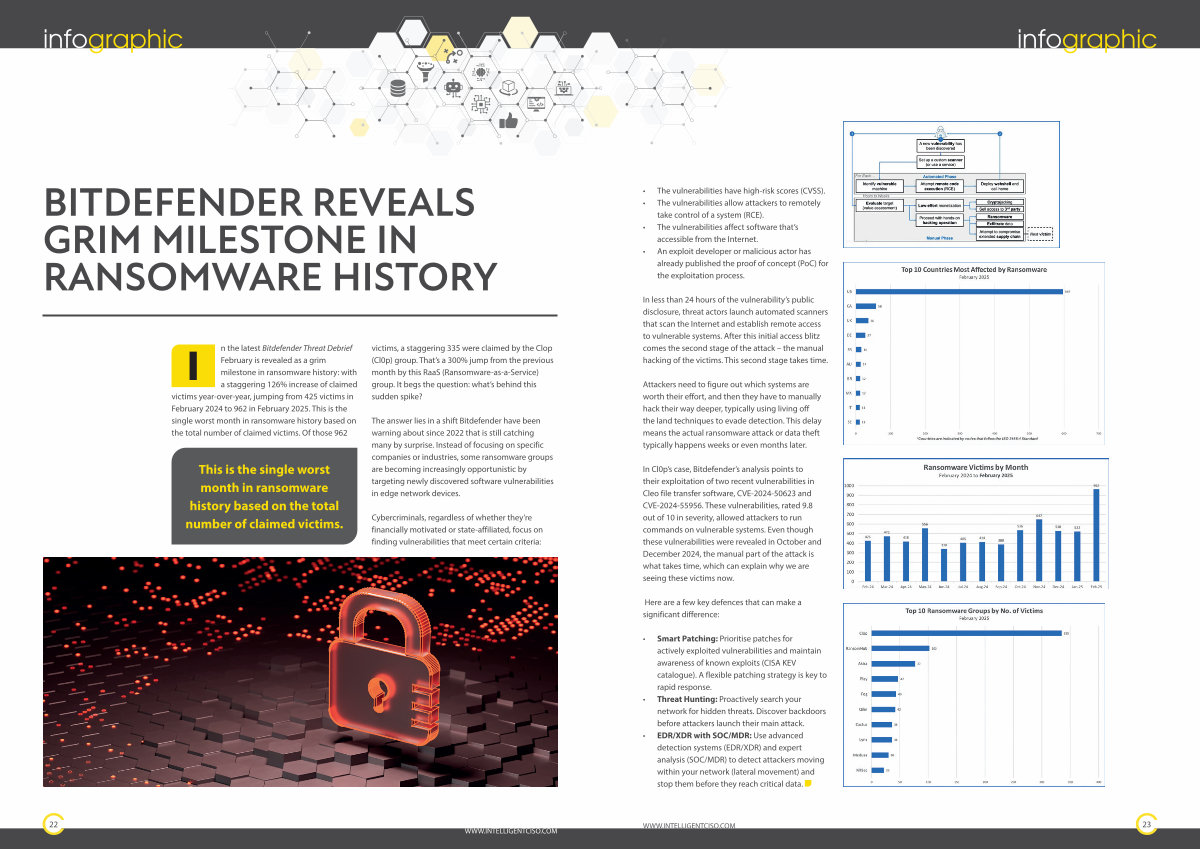
Task: Click the processor chip icon
Action: point(479,103)
